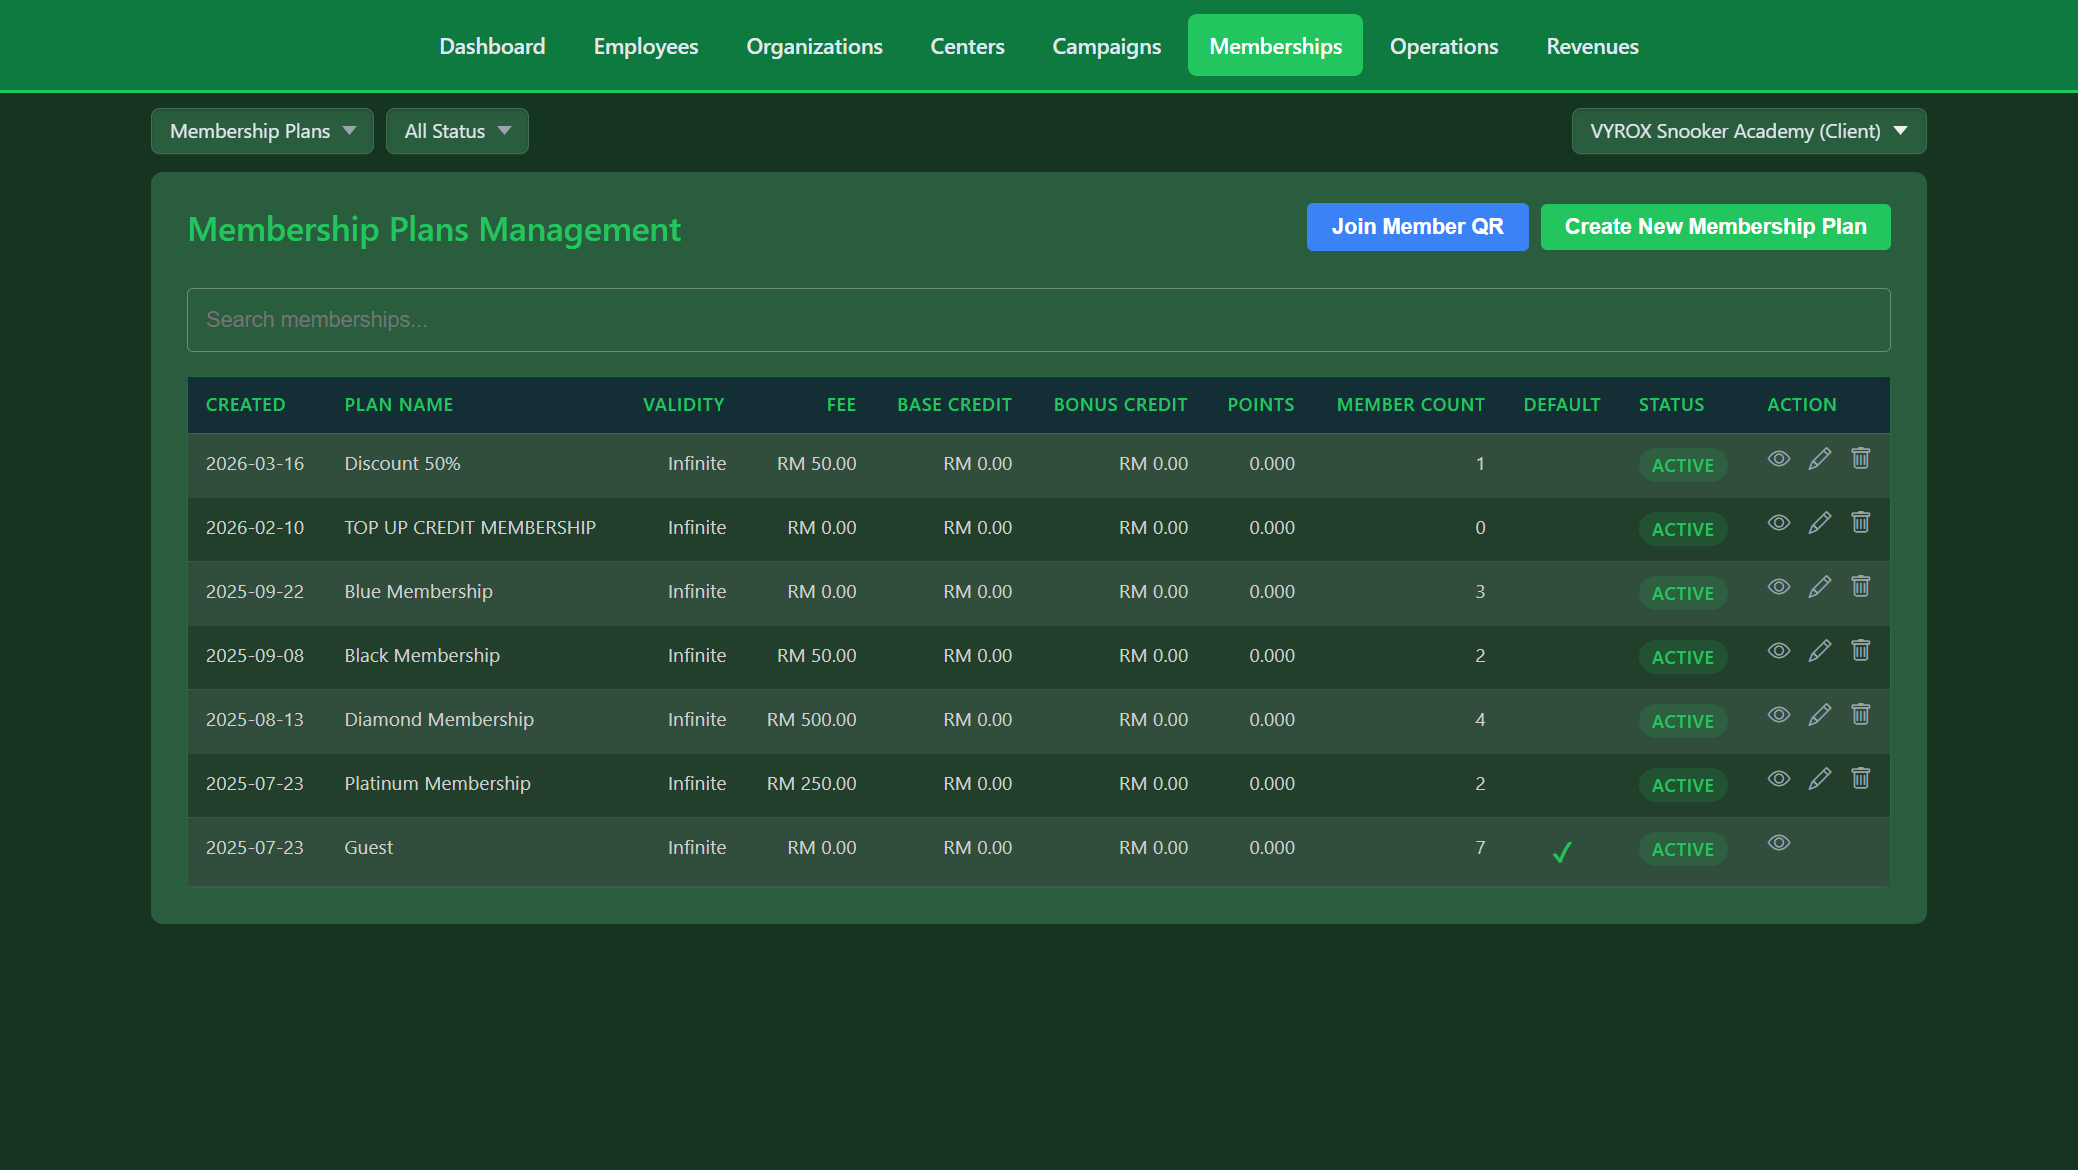
Task: Click the RM 500.00 fee cell
Action: point(811,720)
